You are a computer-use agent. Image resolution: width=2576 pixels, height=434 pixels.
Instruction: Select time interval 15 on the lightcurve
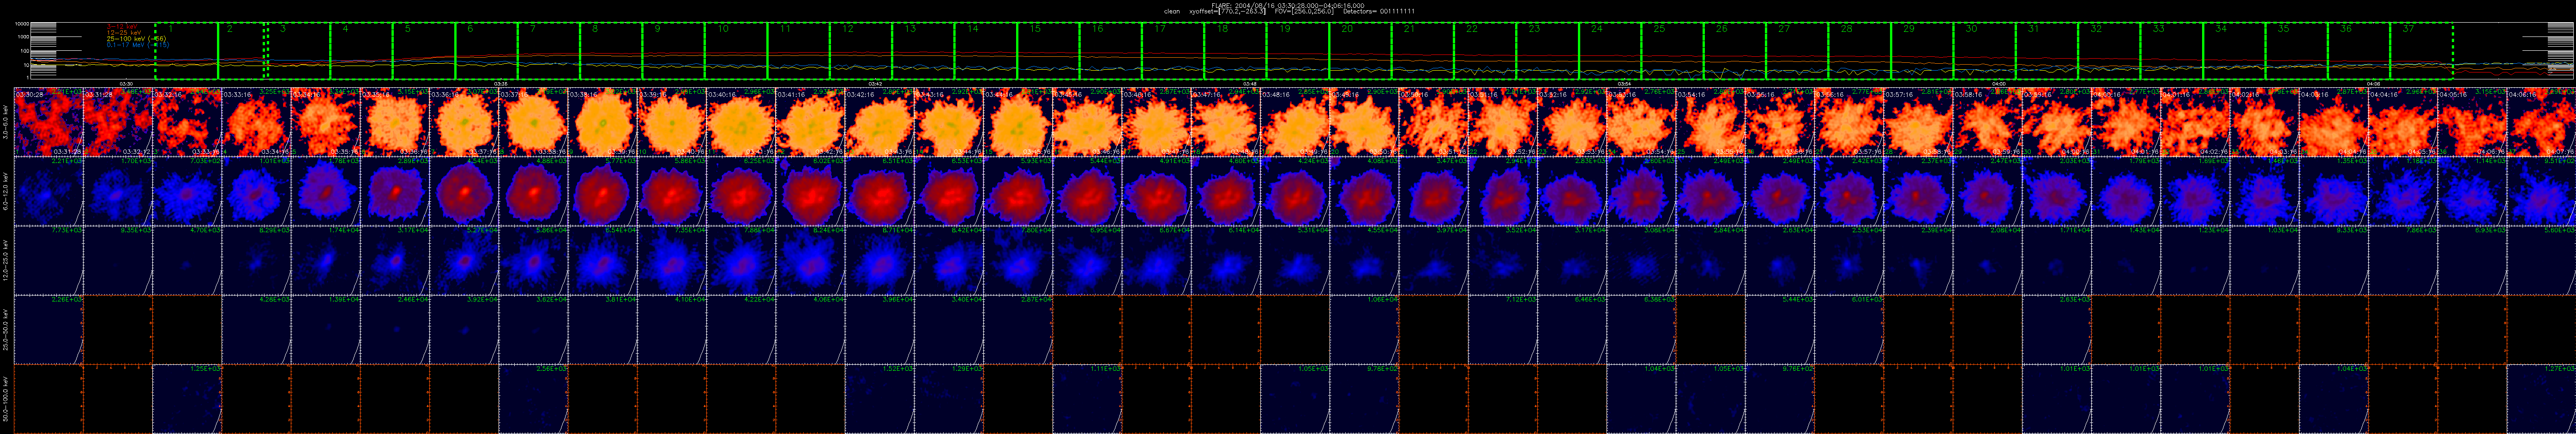pos(1048,51)
